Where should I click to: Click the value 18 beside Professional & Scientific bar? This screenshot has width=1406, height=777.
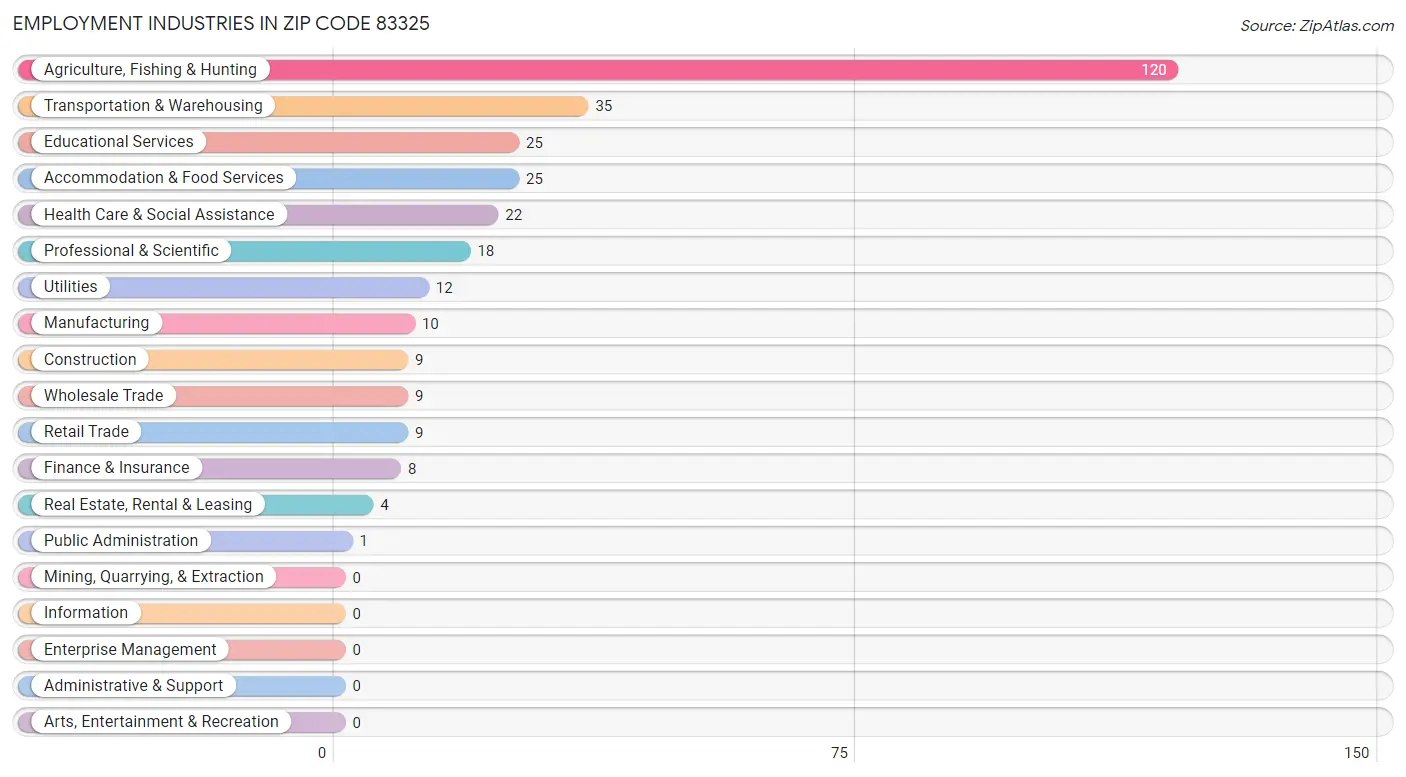tap(486, 251)
